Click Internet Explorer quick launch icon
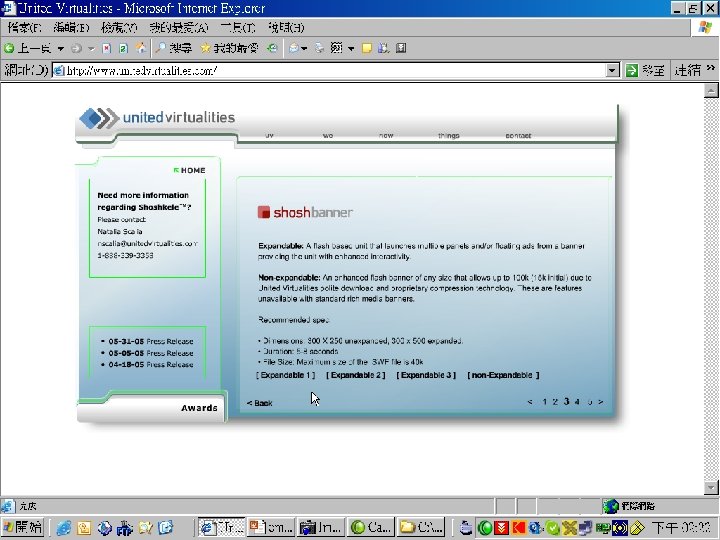This screenshot has height=540, width=720. (x=63, y=528)
